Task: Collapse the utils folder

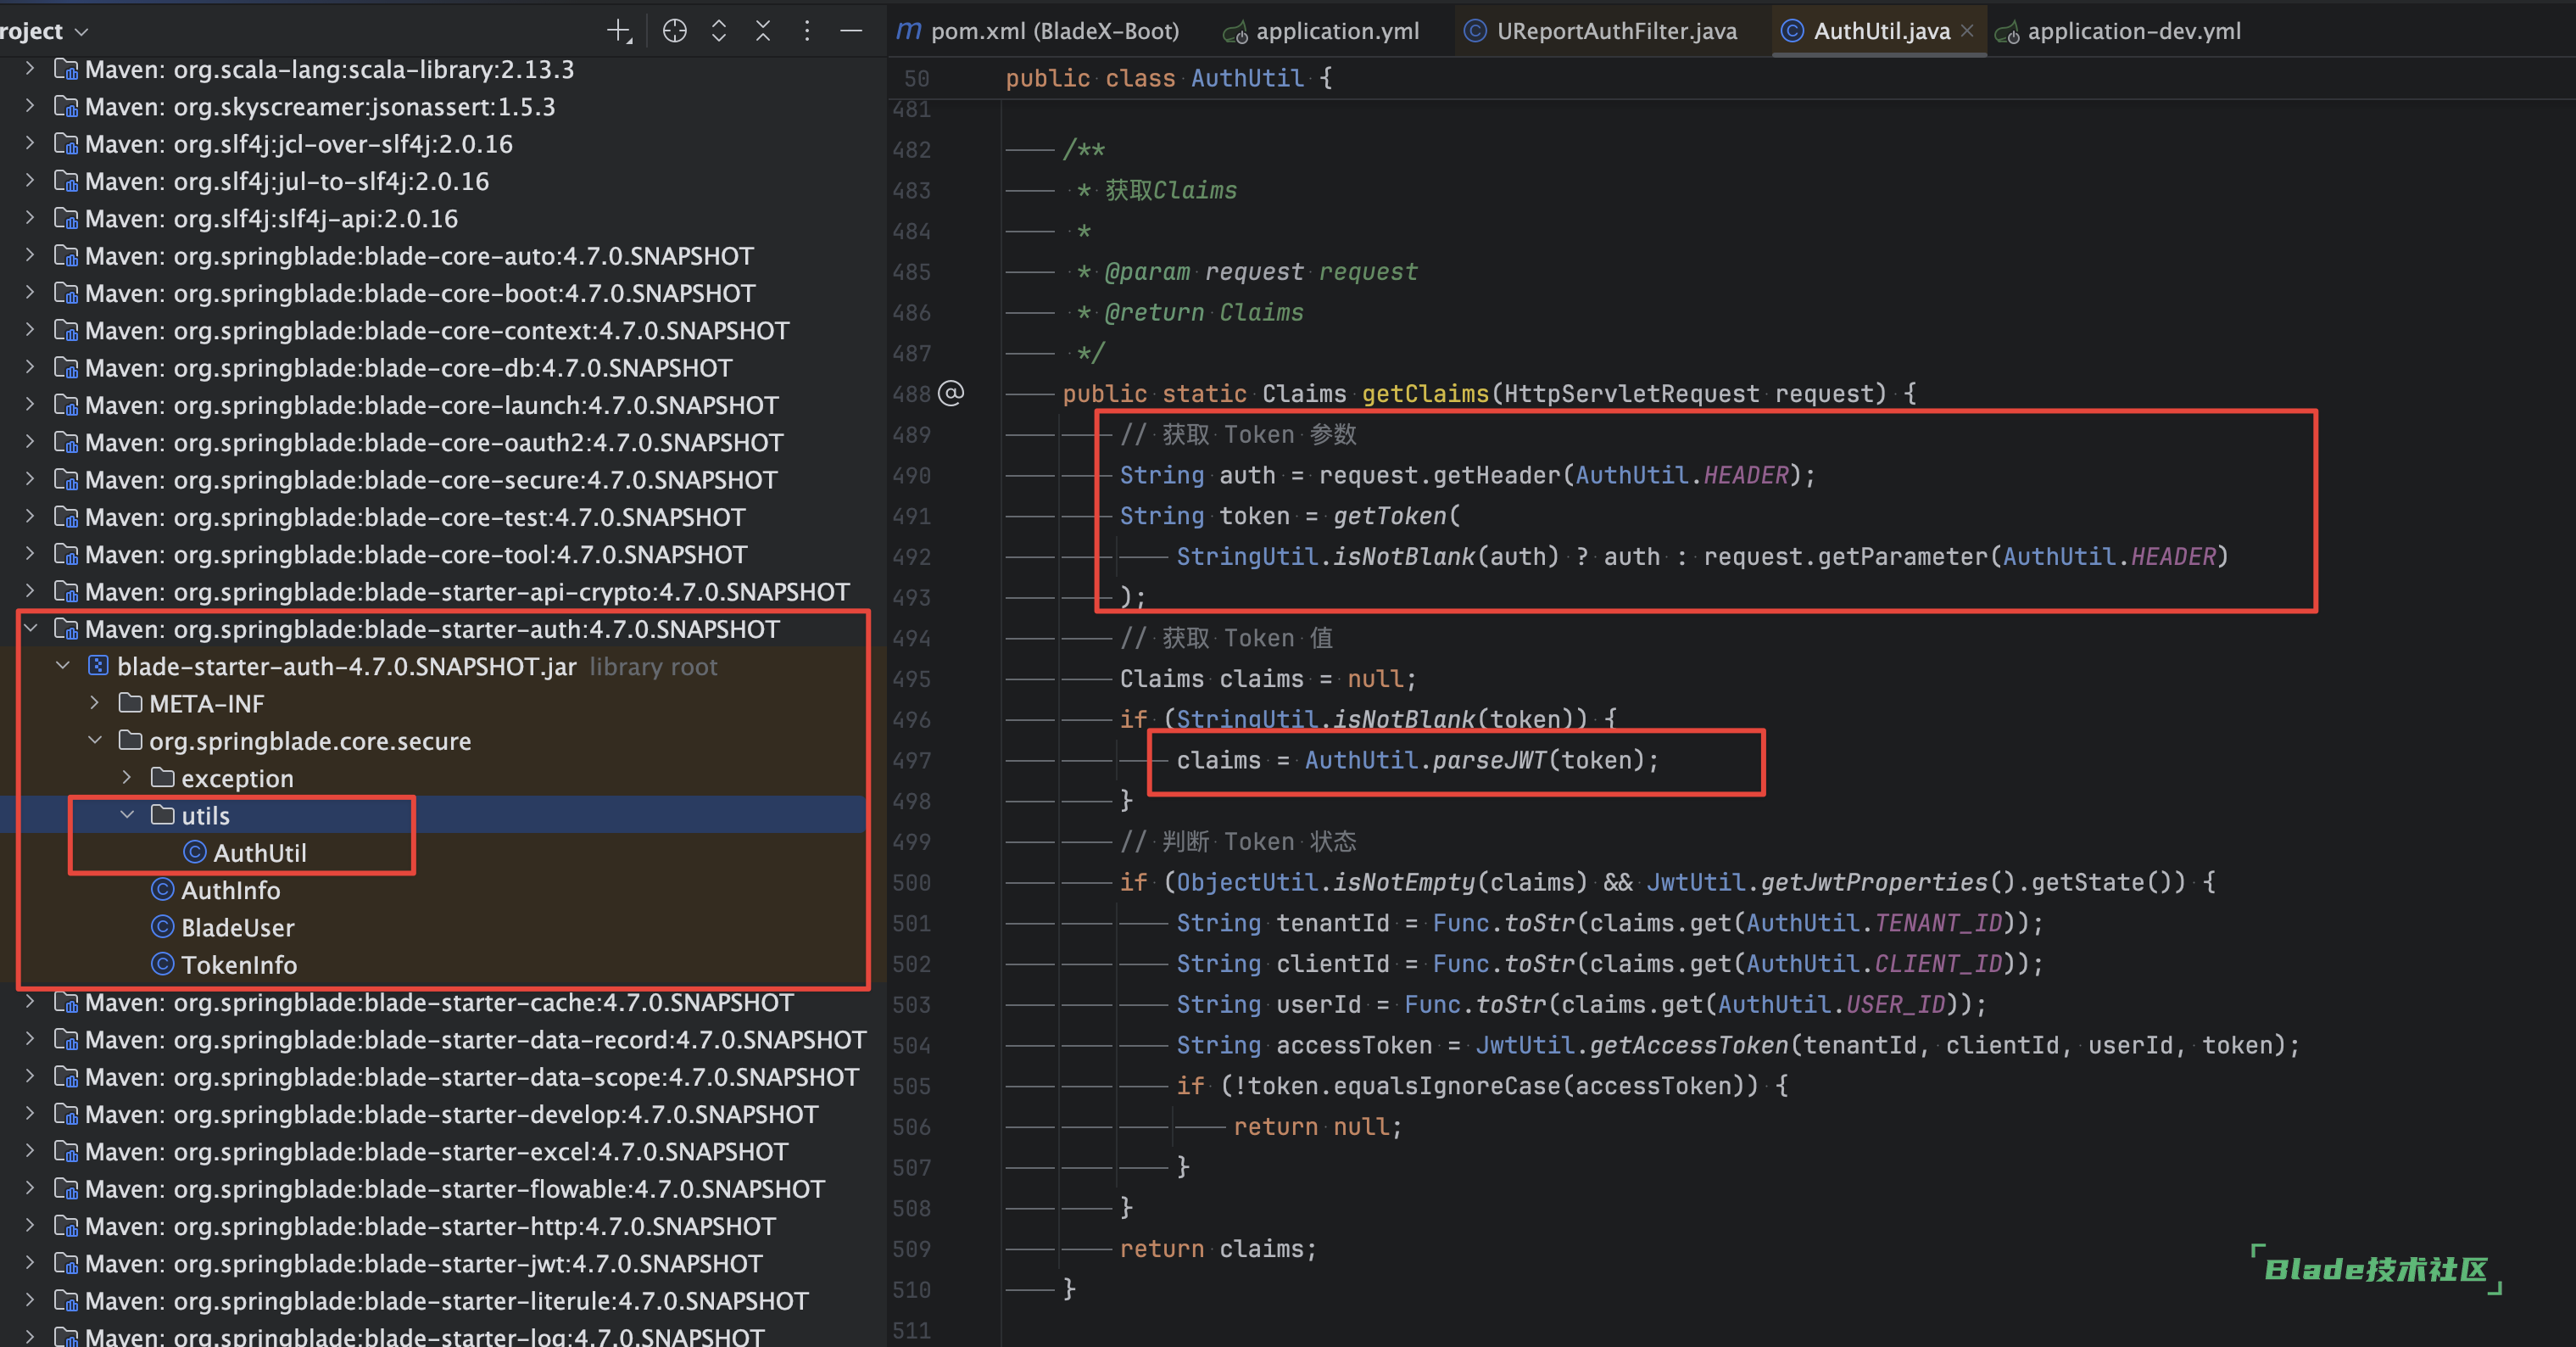Action: pyautogui.click(x=127, y=815)
